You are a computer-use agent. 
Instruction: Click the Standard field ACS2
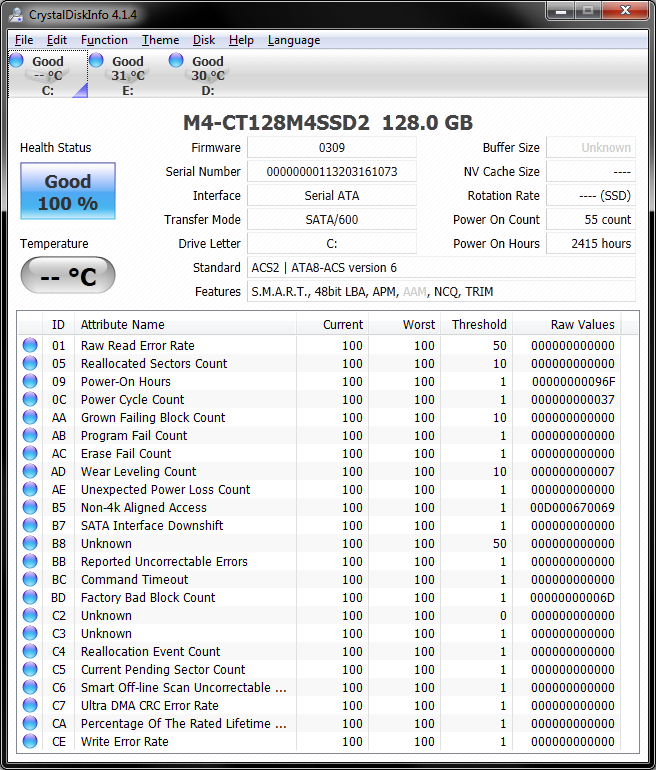pos(441,268)
